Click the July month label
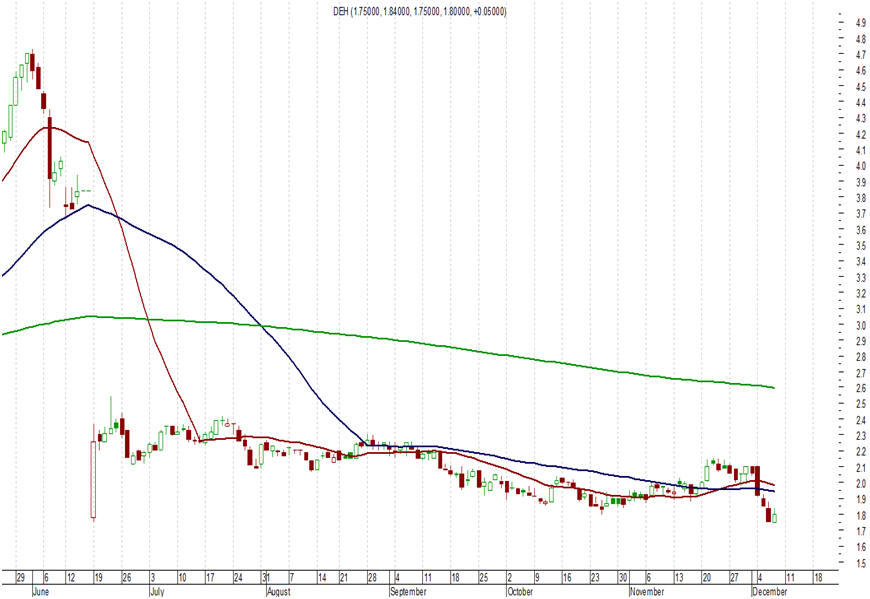Image resolution: width=870 pixels, height=599 pixels. (158, 592)
